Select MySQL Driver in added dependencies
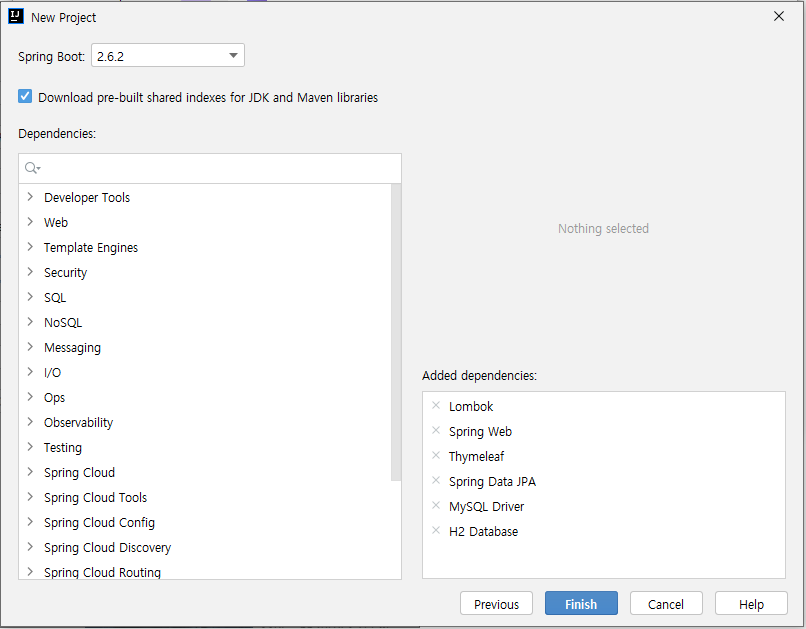 (x=486, y=507)
